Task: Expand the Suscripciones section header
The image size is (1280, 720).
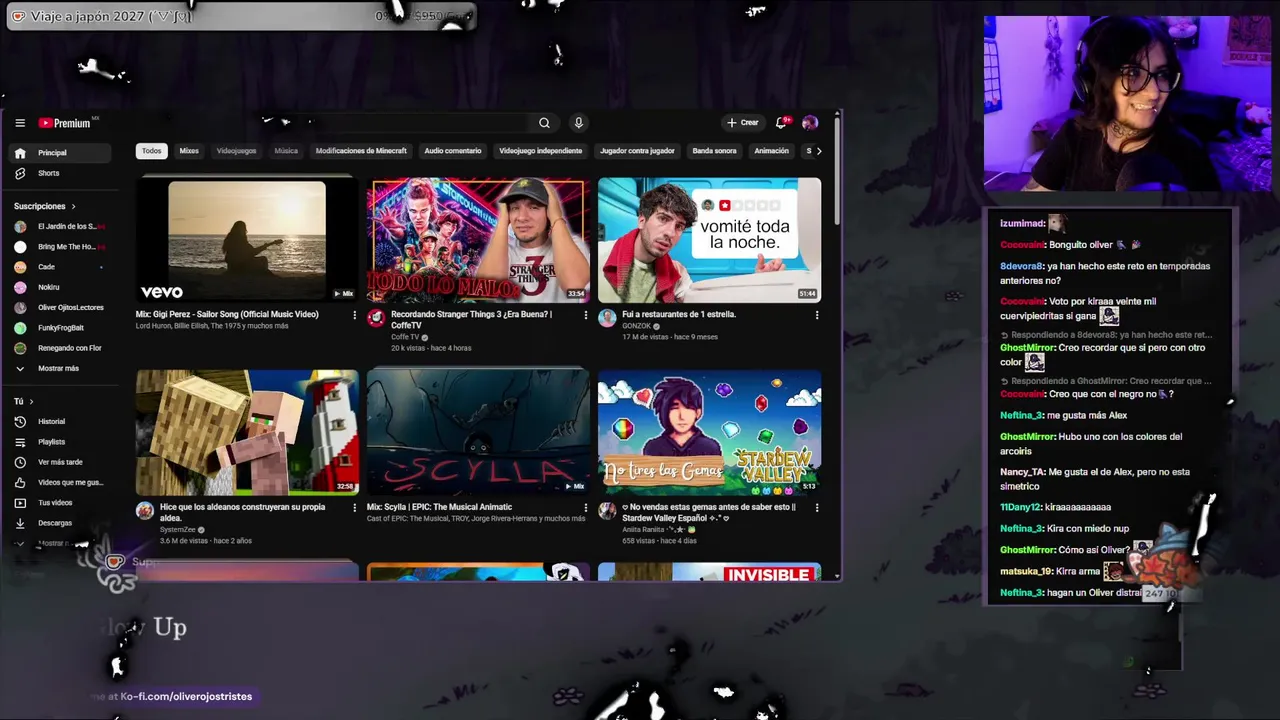Action: pos(45,206)
